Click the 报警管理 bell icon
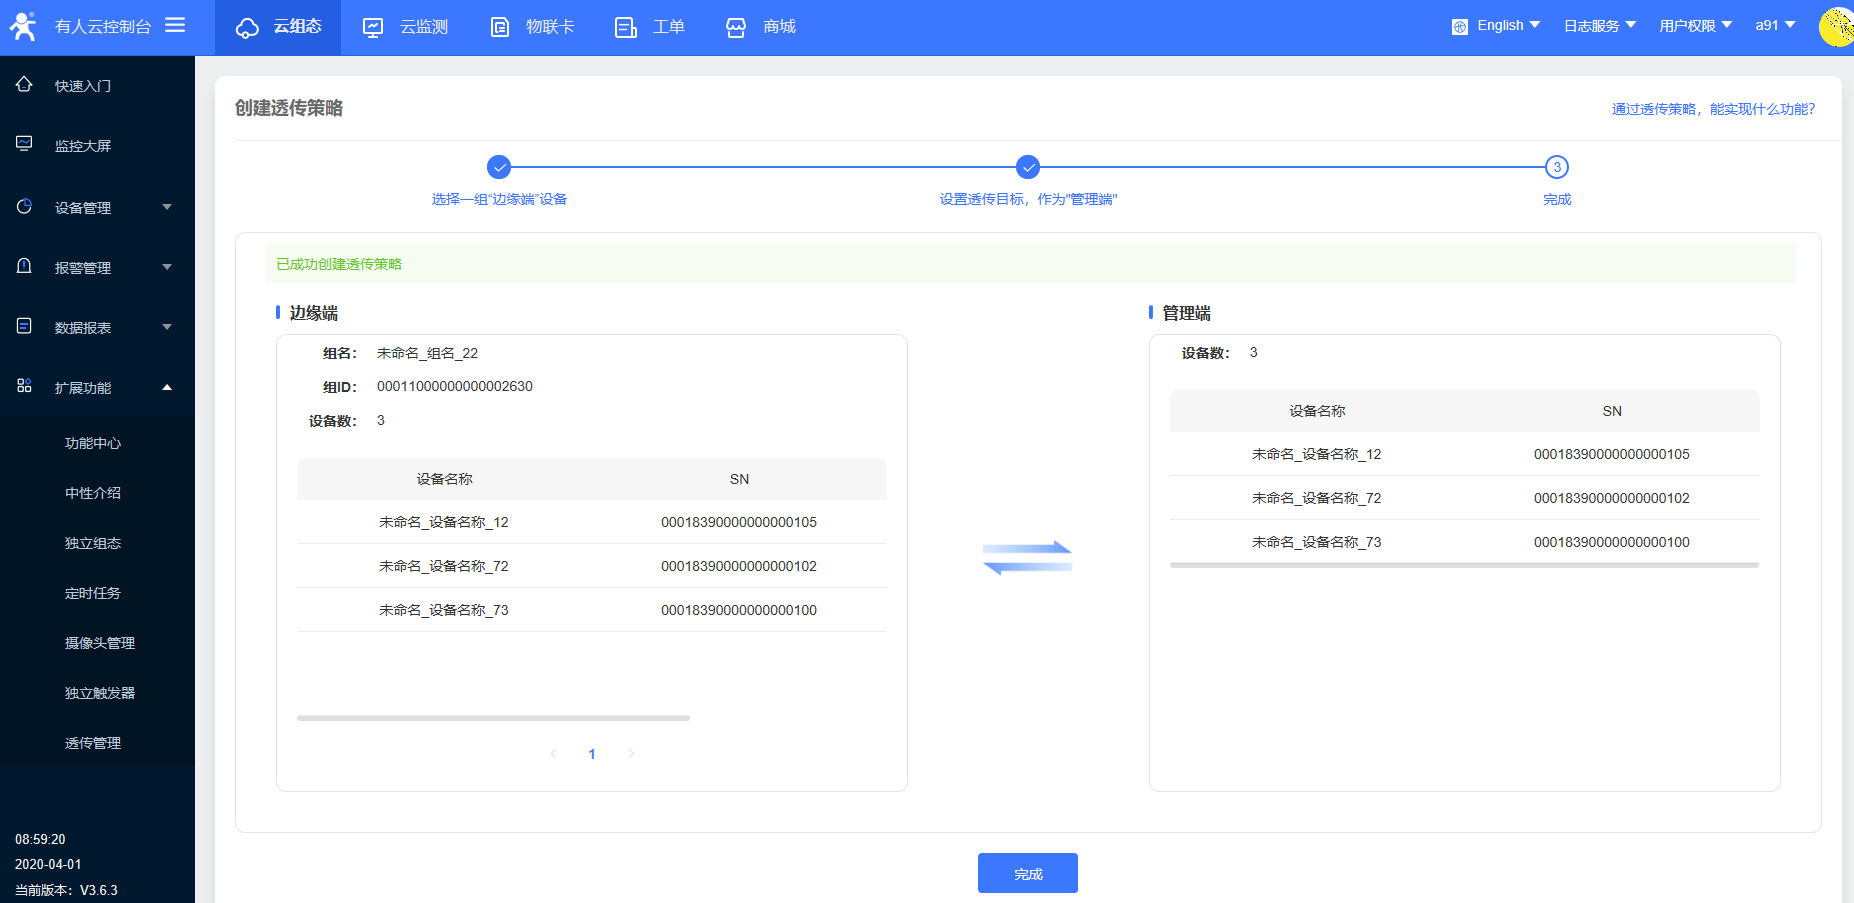Screen dimensions: 1854x903 (x=24, y=266)
